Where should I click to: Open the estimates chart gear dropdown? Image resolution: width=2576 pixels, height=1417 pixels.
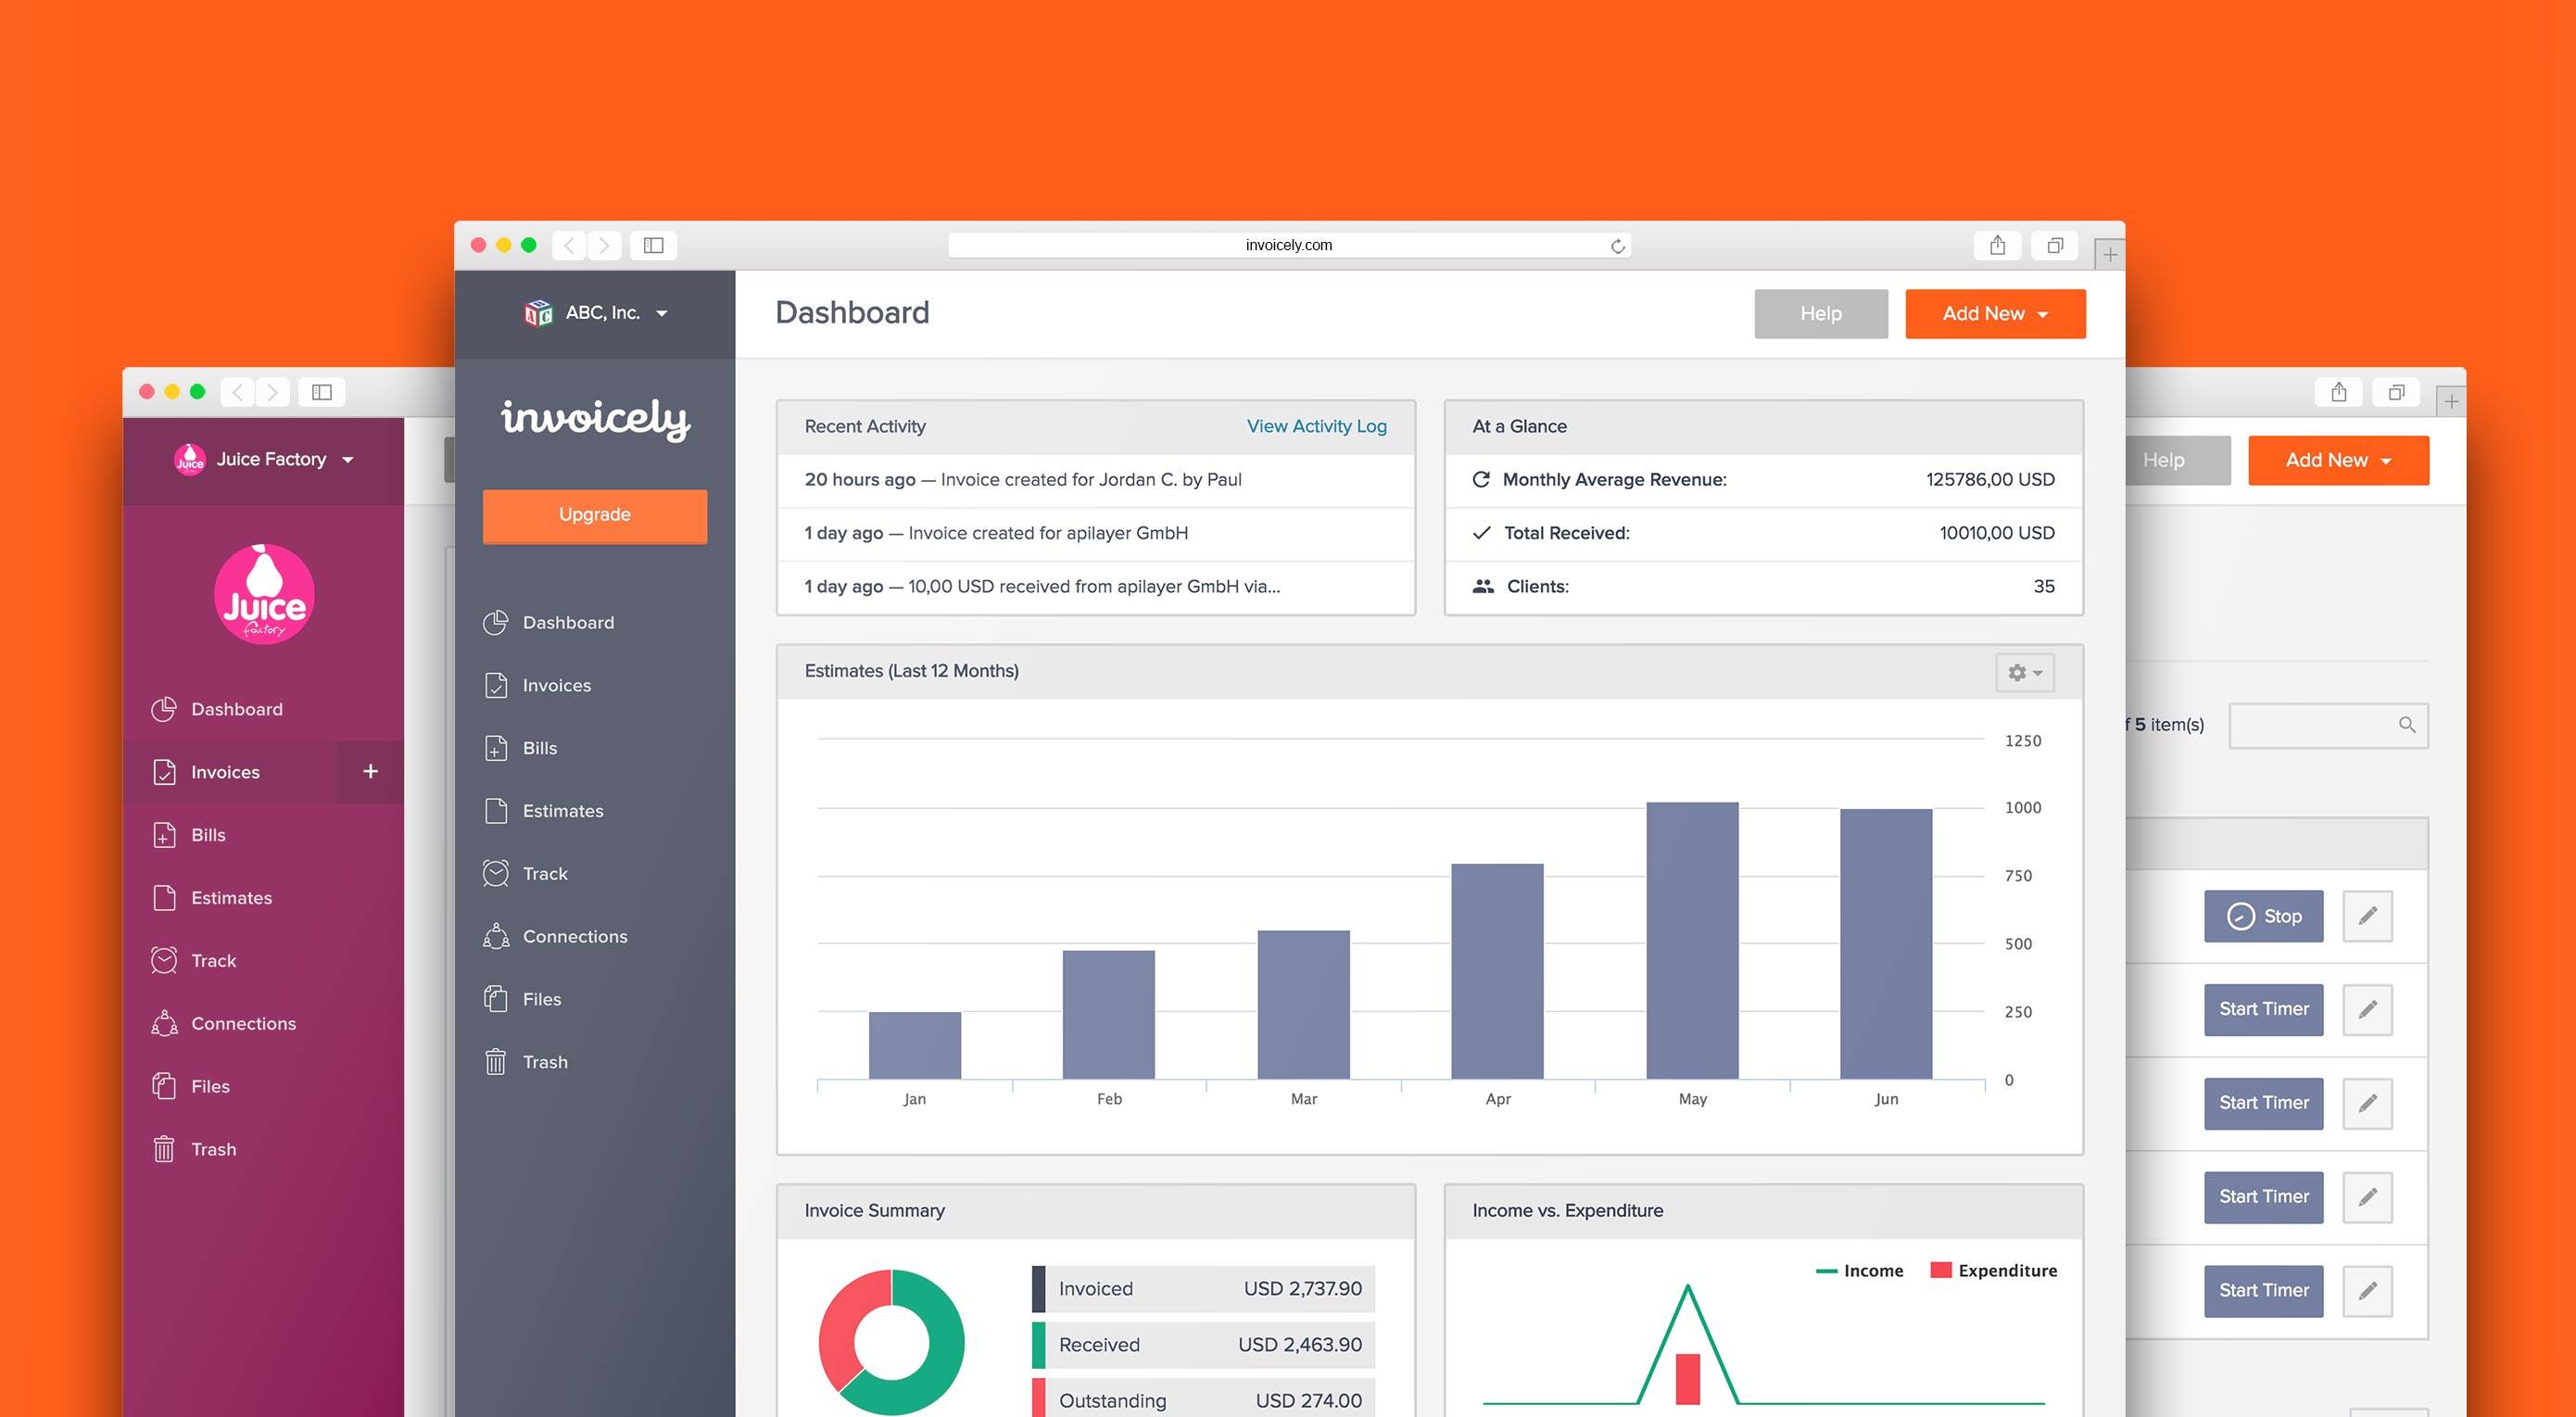pyautogui.click(x=2024, y=673)
